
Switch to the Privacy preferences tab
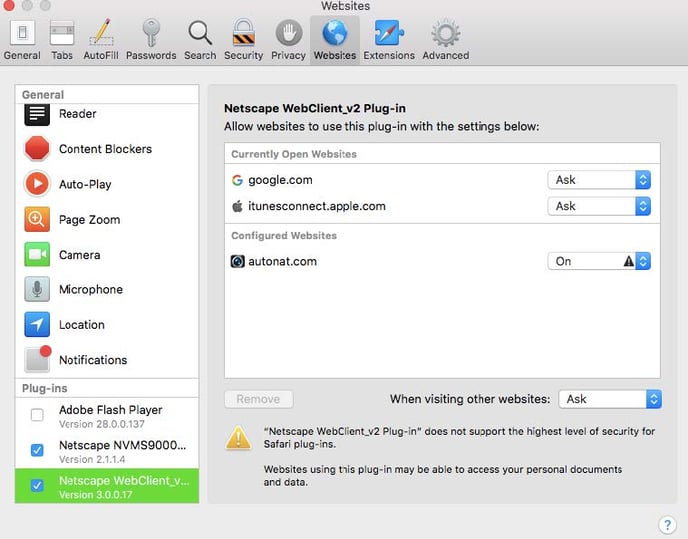pos(288,40)
